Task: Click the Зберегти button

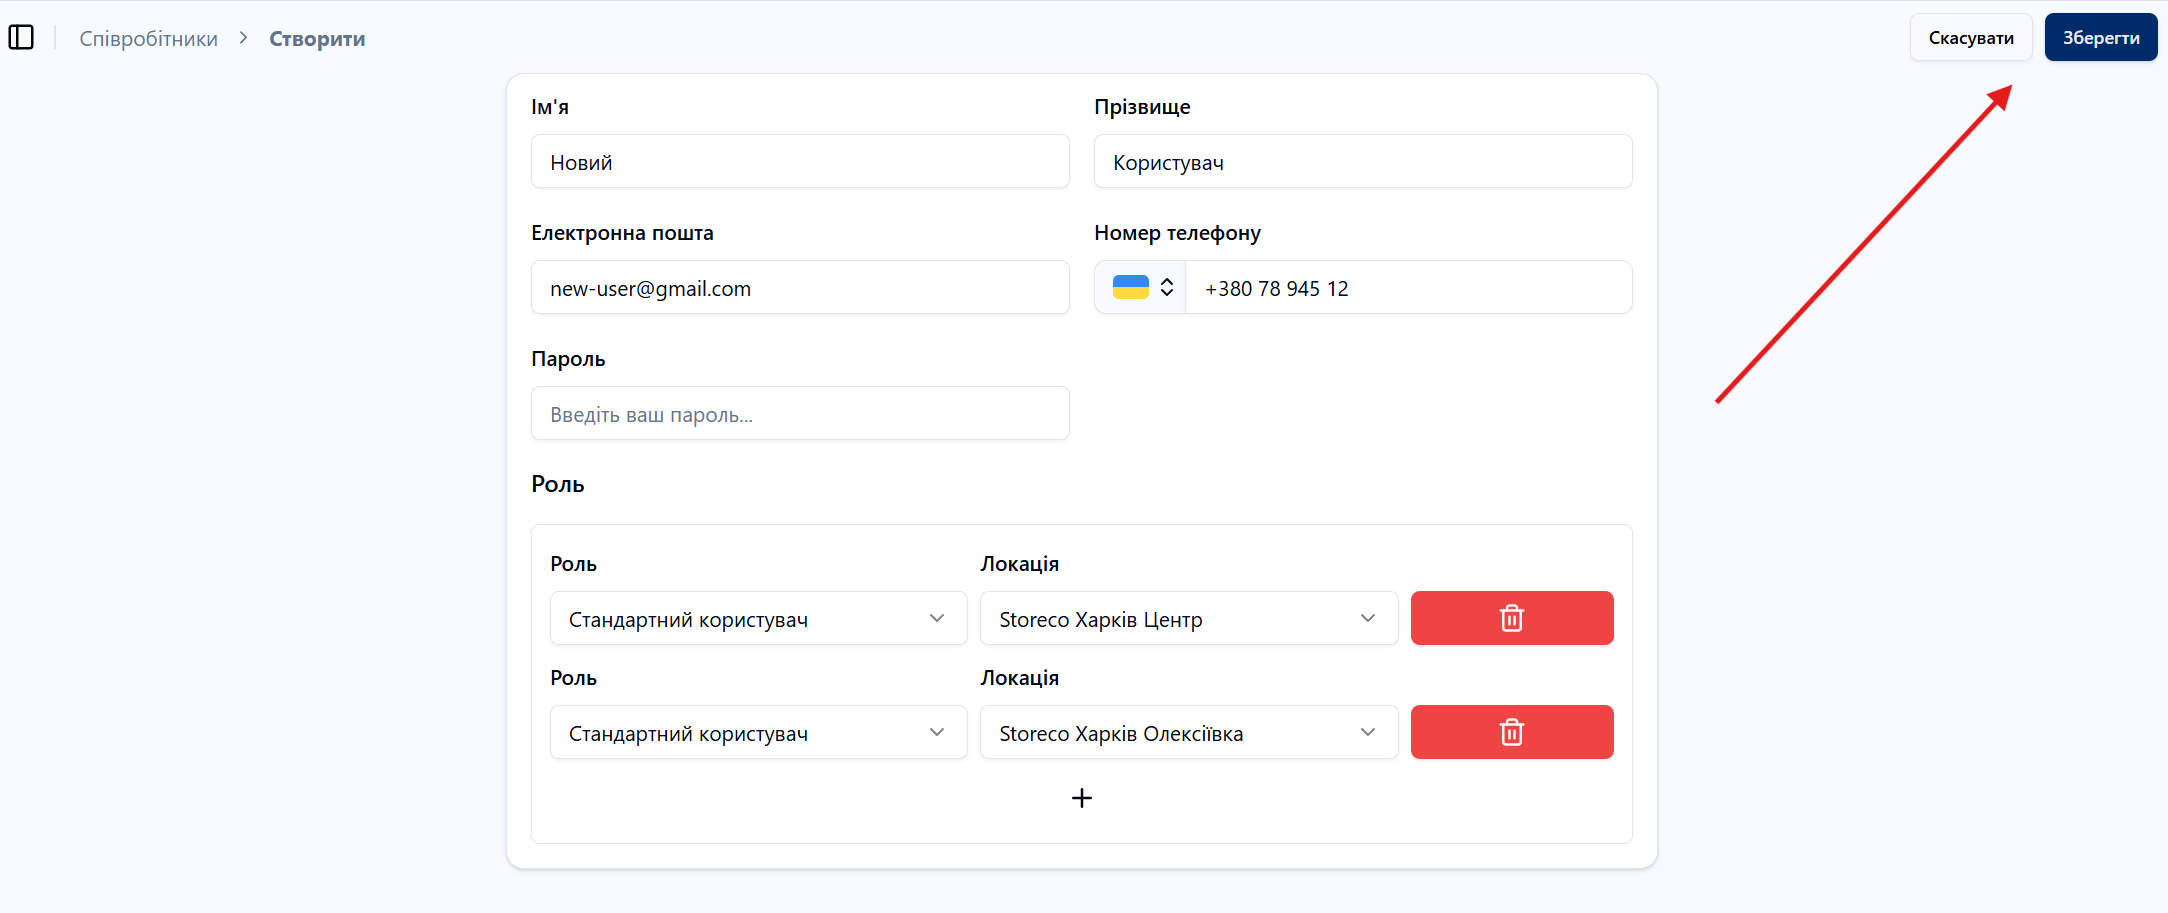Action: point(2100,38)
